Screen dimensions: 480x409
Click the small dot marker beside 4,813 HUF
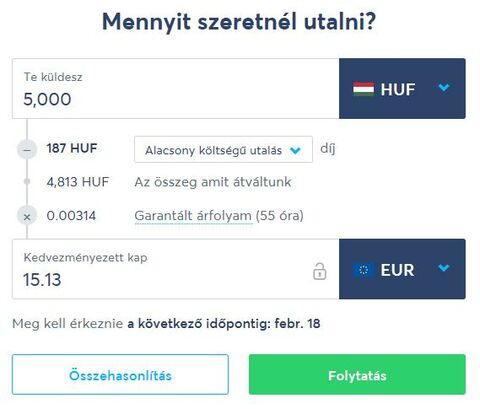pyautogui.click(x=27, y=182)
